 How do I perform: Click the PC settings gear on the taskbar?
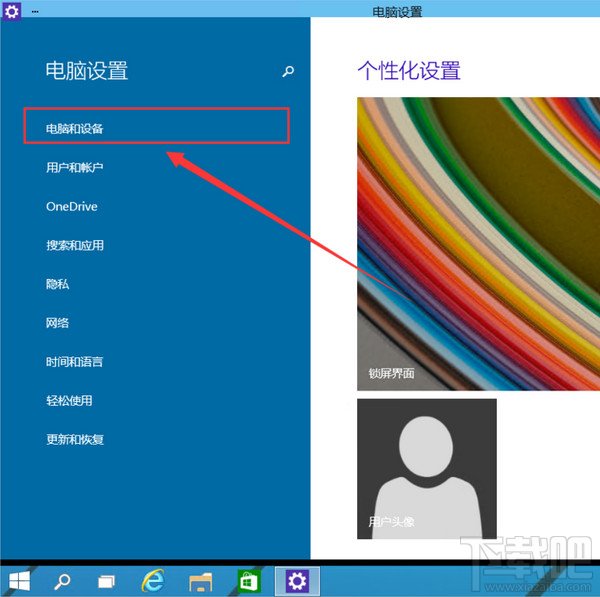[297, 580]
